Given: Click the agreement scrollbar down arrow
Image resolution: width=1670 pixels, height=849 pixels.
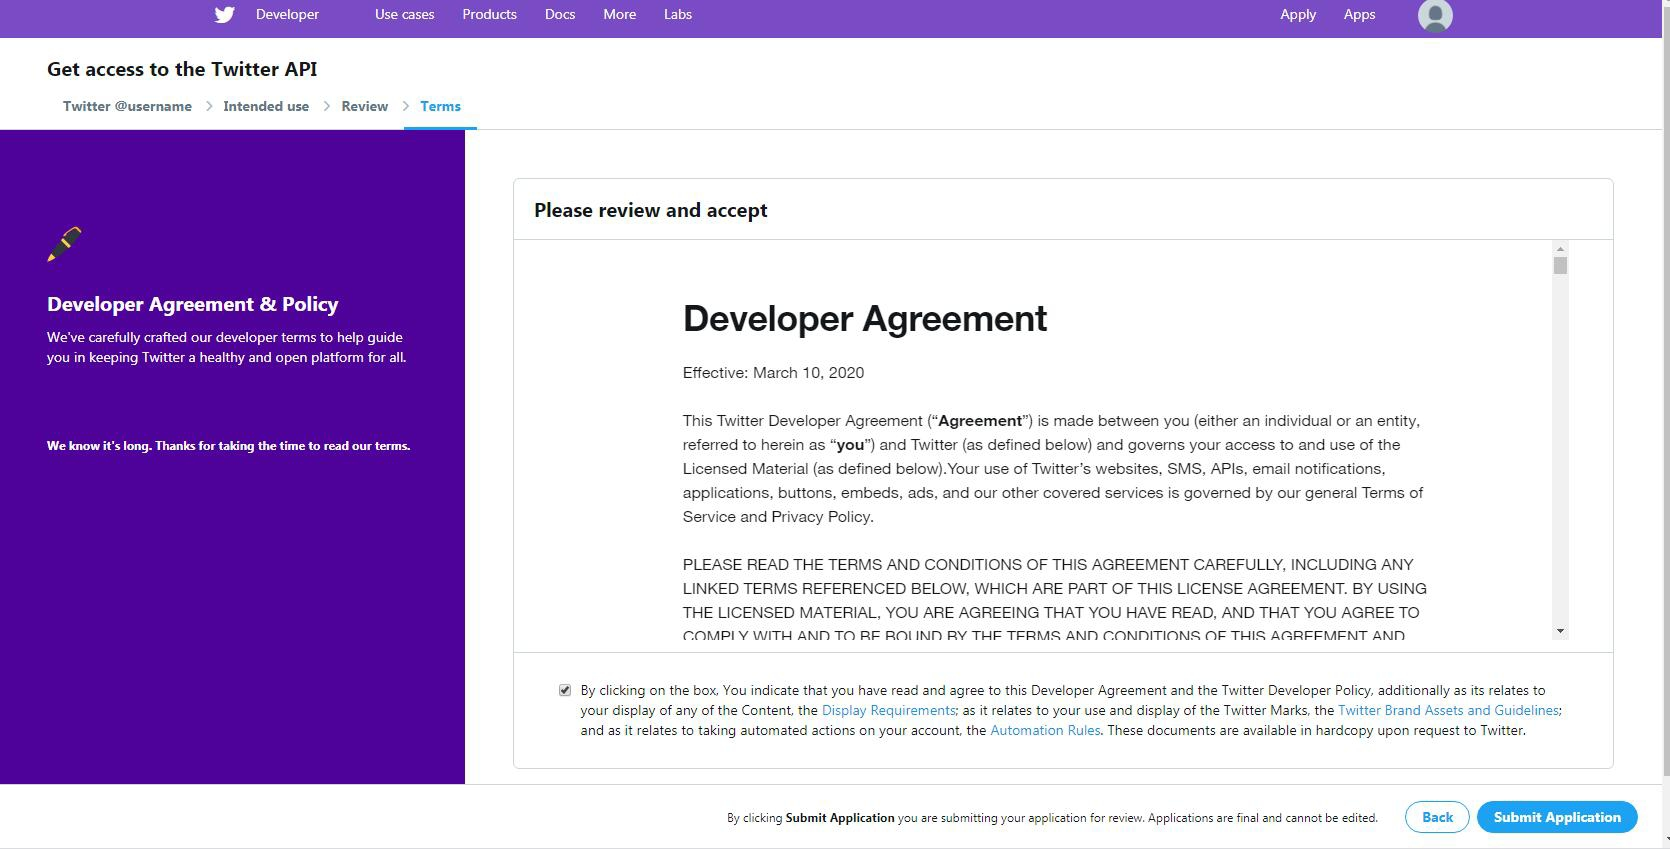Looking at the screenshot, I should 1560,631.
